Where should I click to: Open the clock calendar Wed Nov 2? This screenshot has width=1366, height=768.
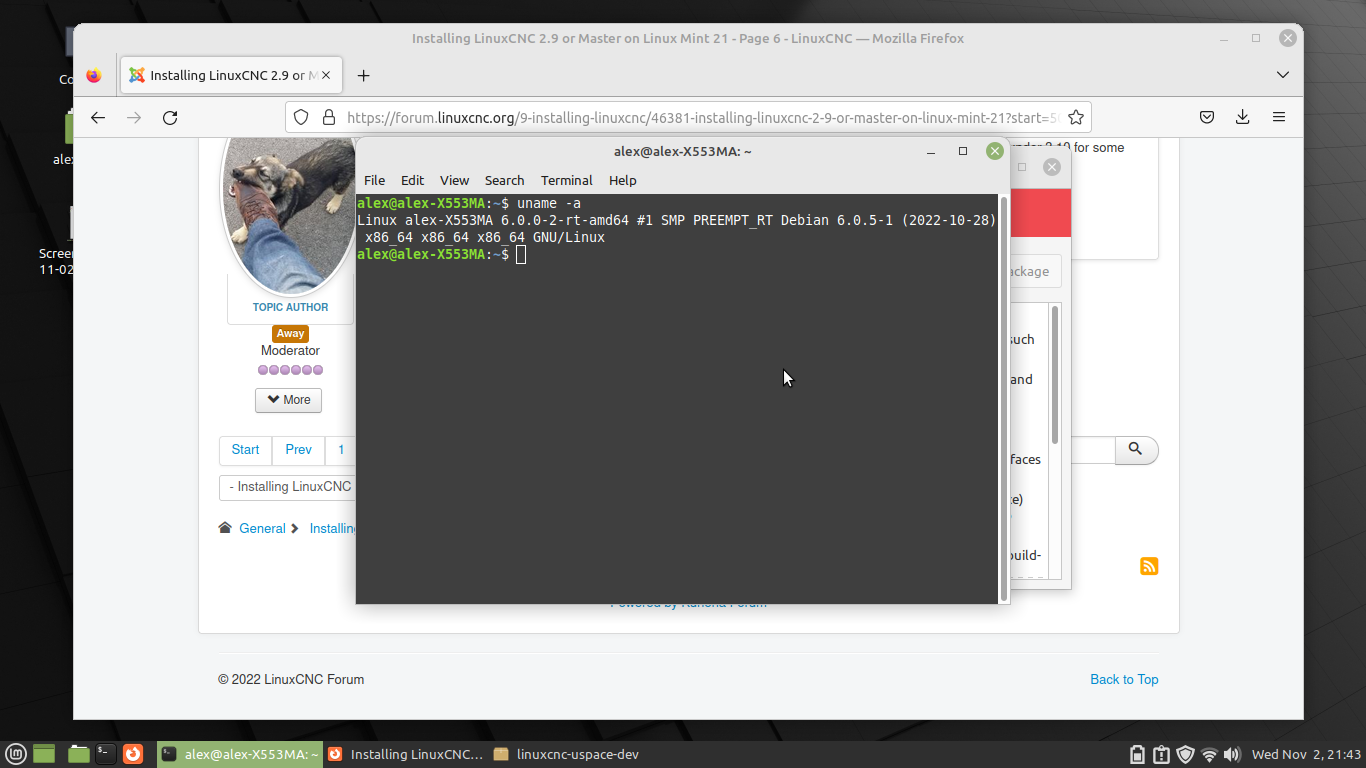(x=1306, y=754)
